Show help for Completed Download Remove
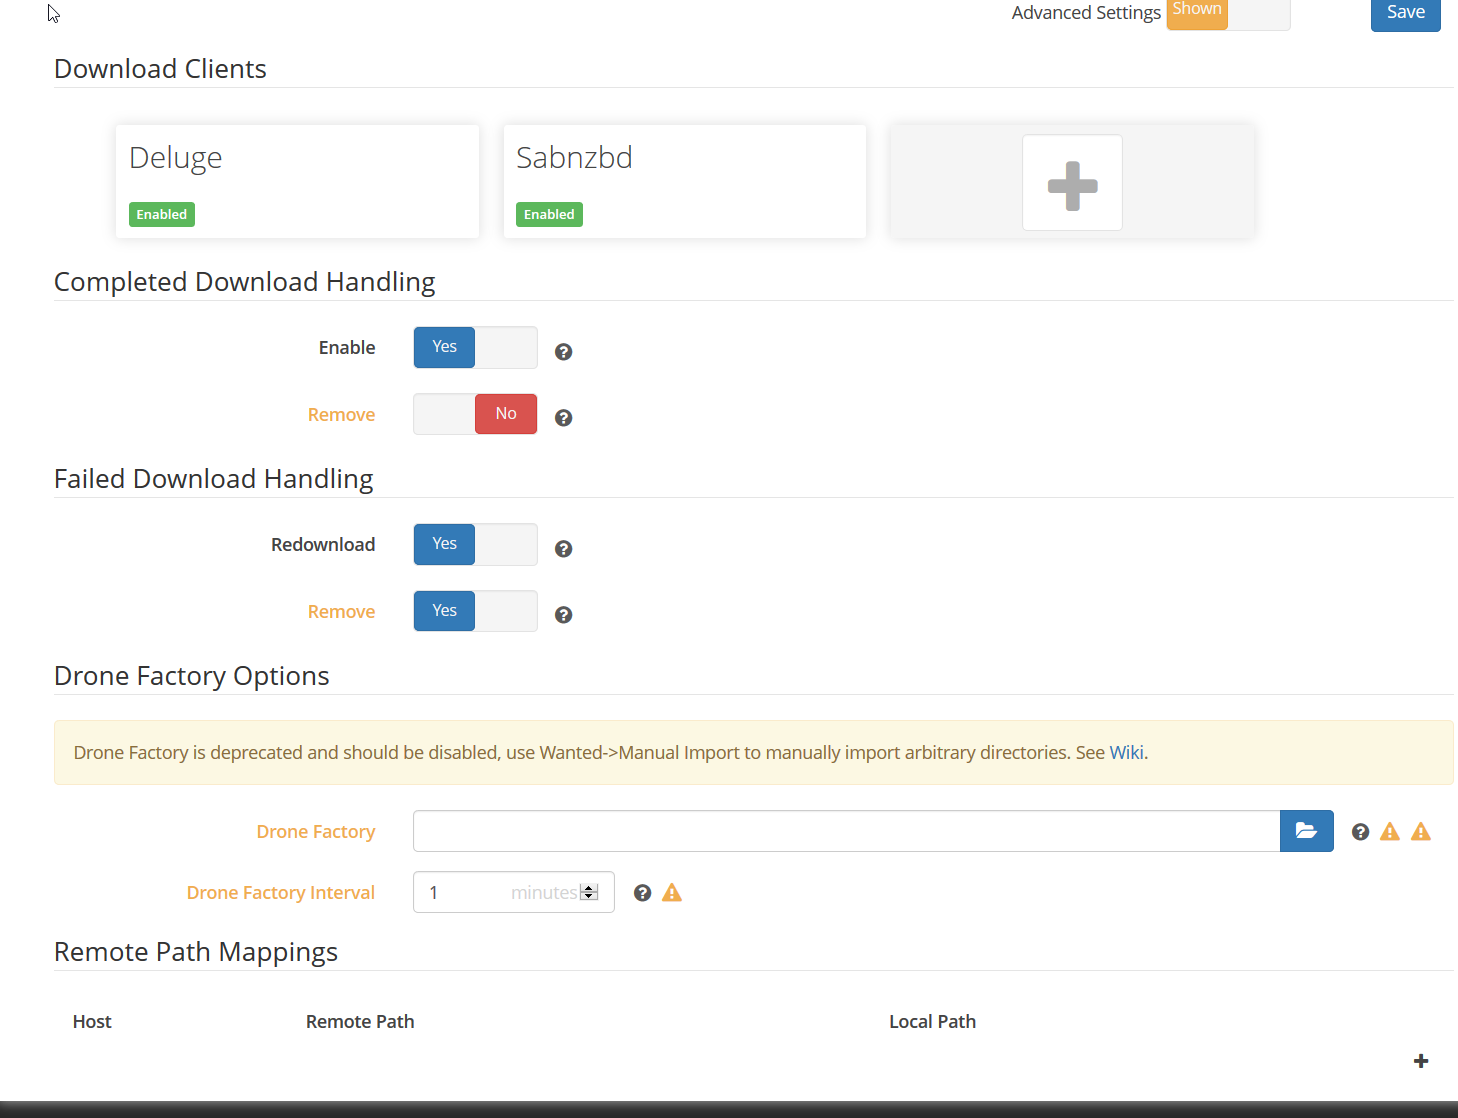This screenshot has width=1458, height=1118. tap(564, 418)
